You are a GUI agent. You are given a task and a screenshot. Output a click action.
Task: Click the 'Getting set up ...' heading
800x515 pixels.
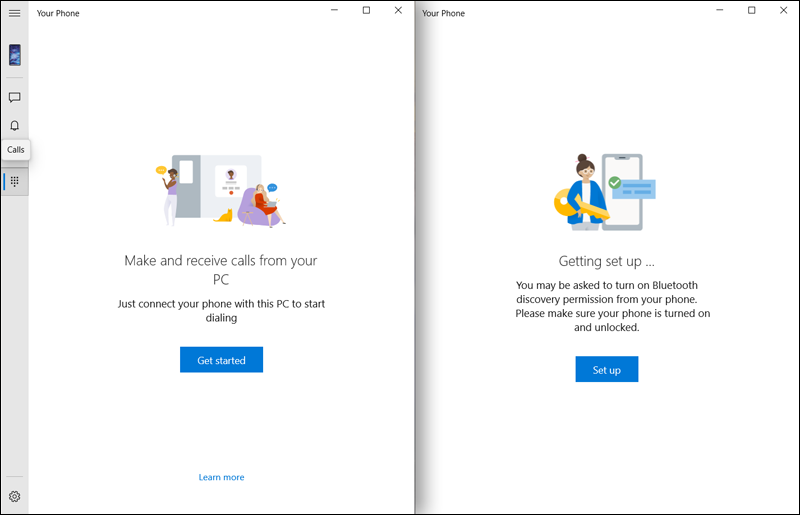tap(607, 261)
